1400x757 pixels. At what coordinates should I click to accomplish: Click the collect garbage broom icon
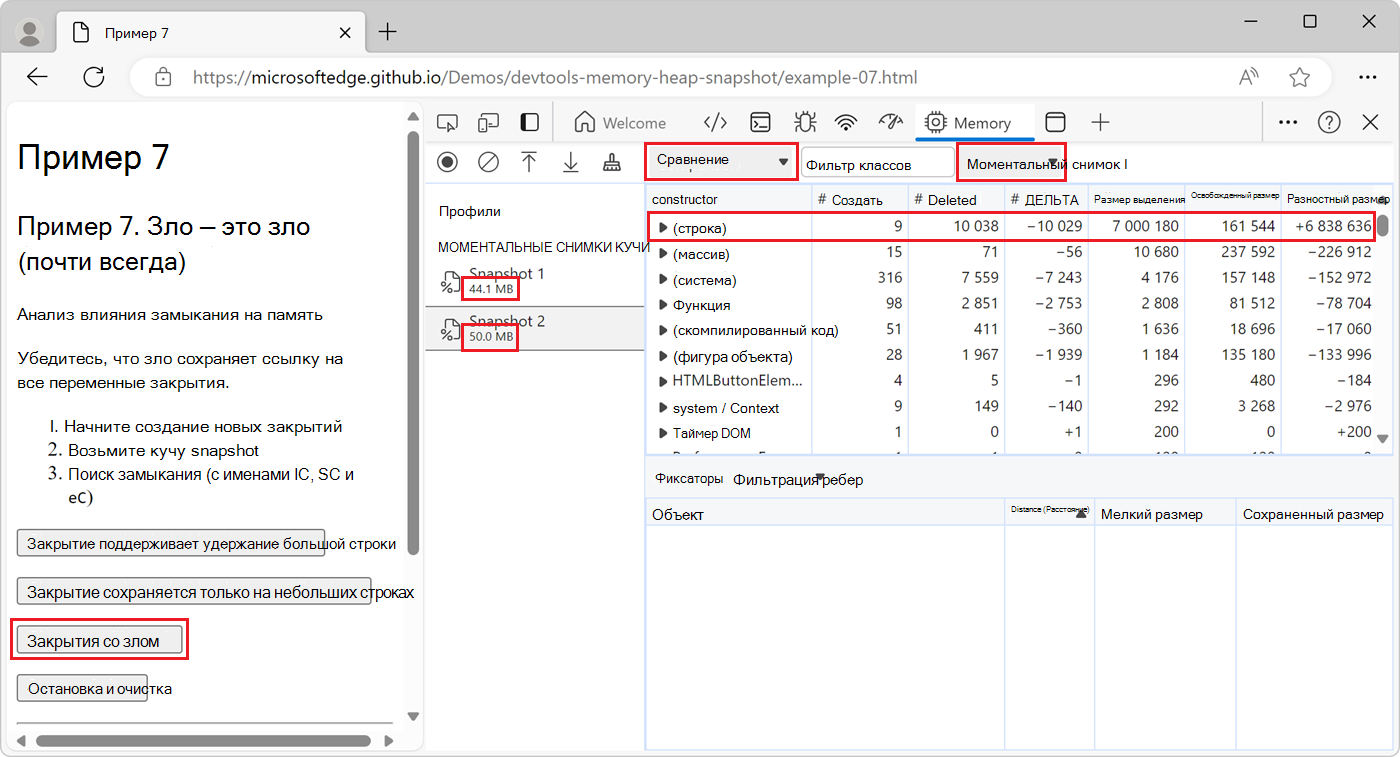pyautogui.click(x=612, y=162)
